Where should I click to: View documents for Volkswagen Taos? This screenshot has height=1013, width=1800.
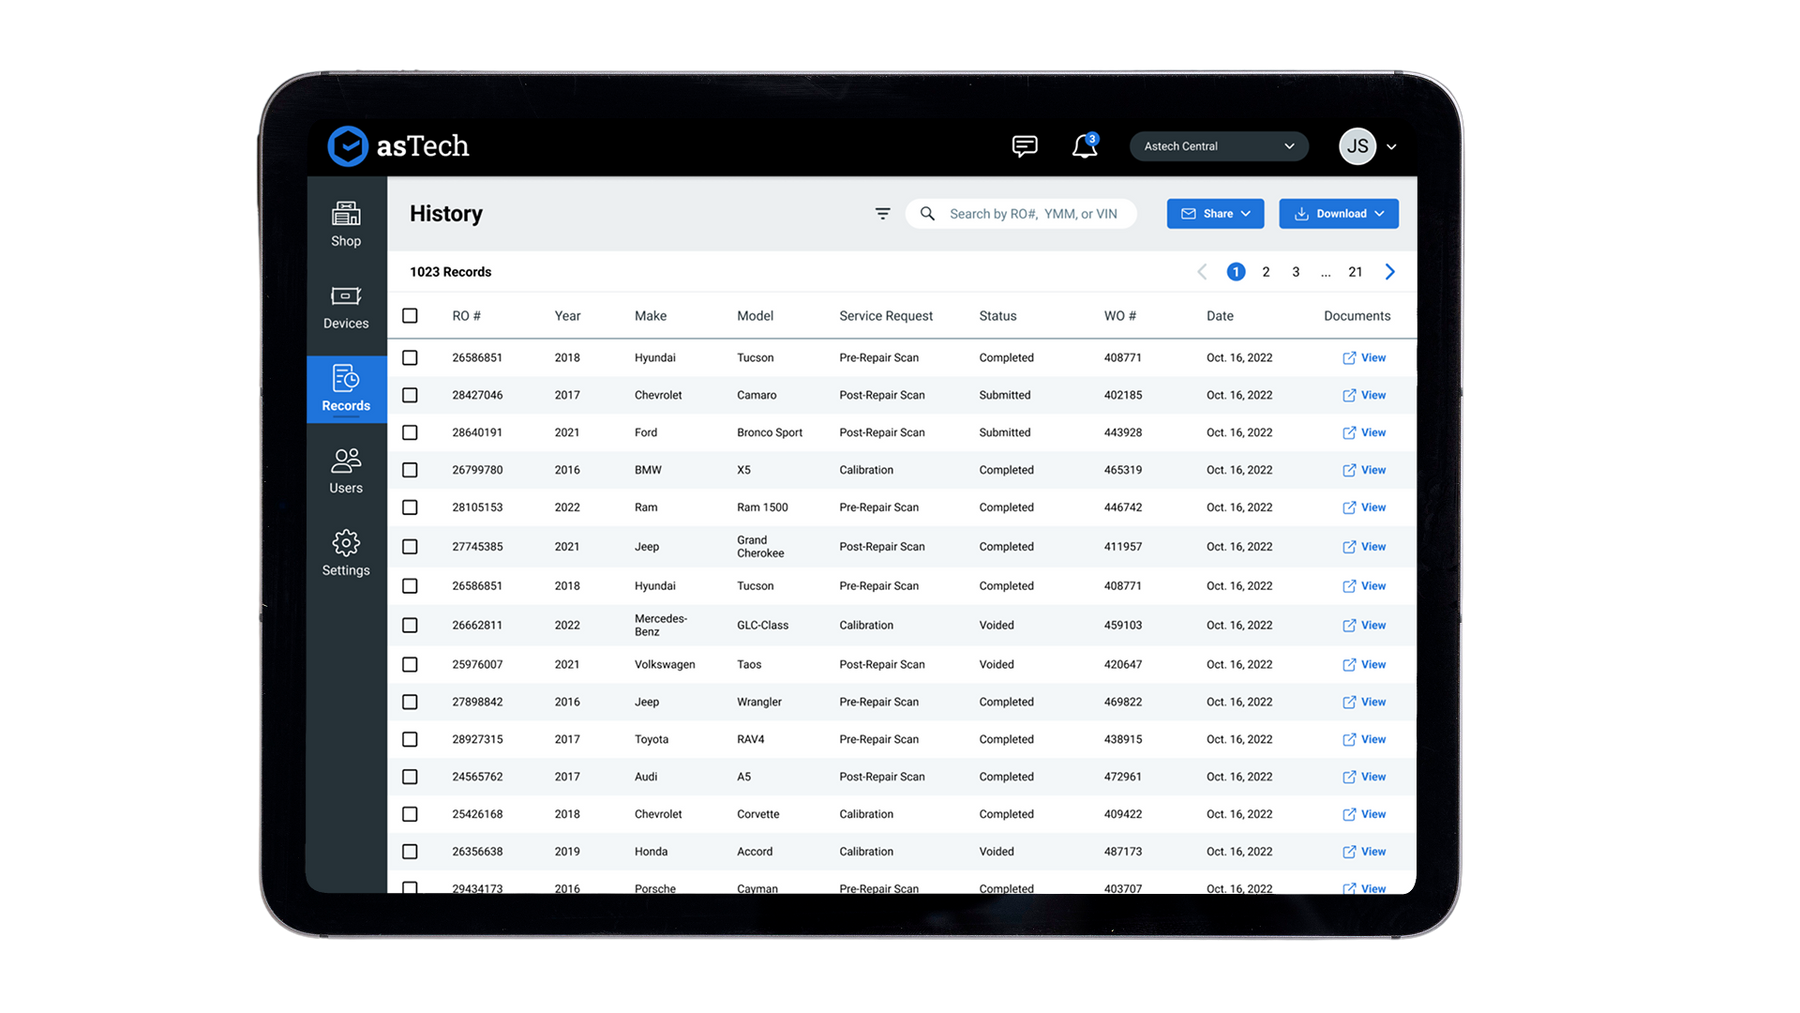[1364, 665]
